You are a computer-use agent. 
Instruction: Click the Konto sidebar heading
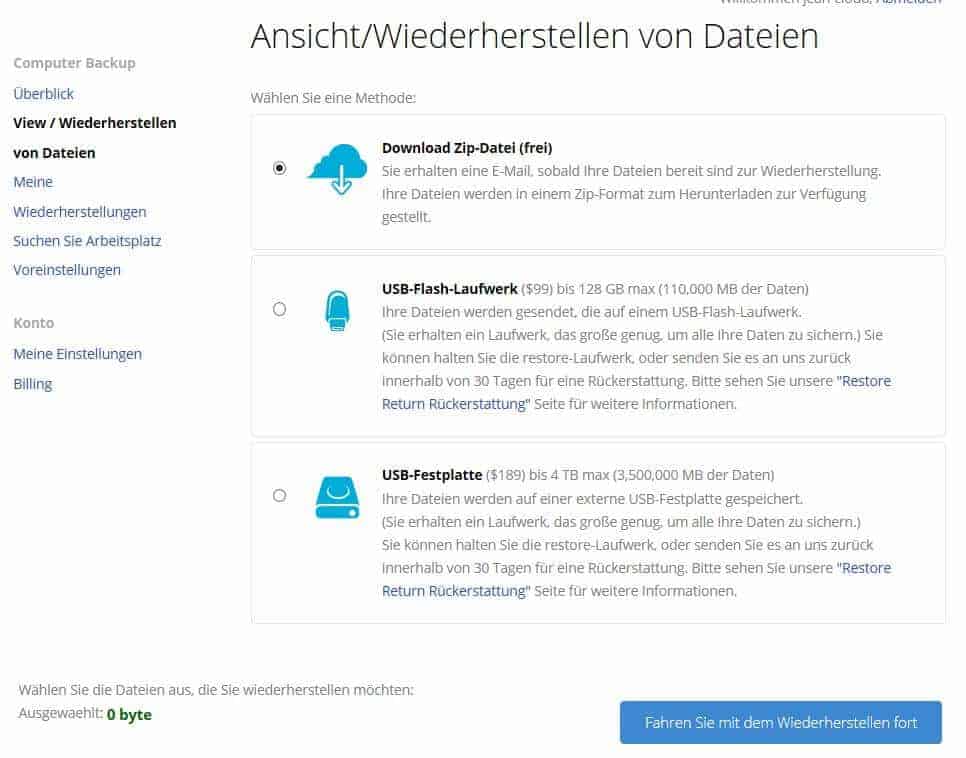tap(34, 323)
